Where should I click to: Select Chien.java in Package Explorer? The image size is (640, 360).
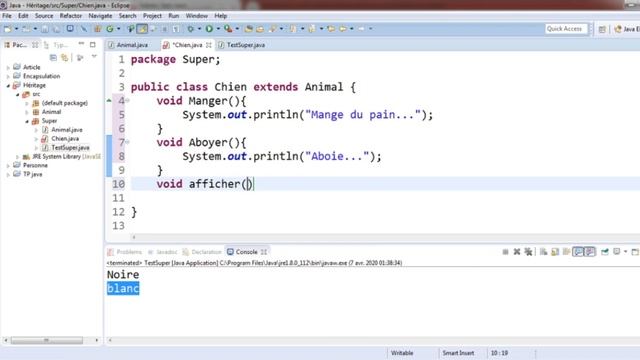click(x=65, y=139)
